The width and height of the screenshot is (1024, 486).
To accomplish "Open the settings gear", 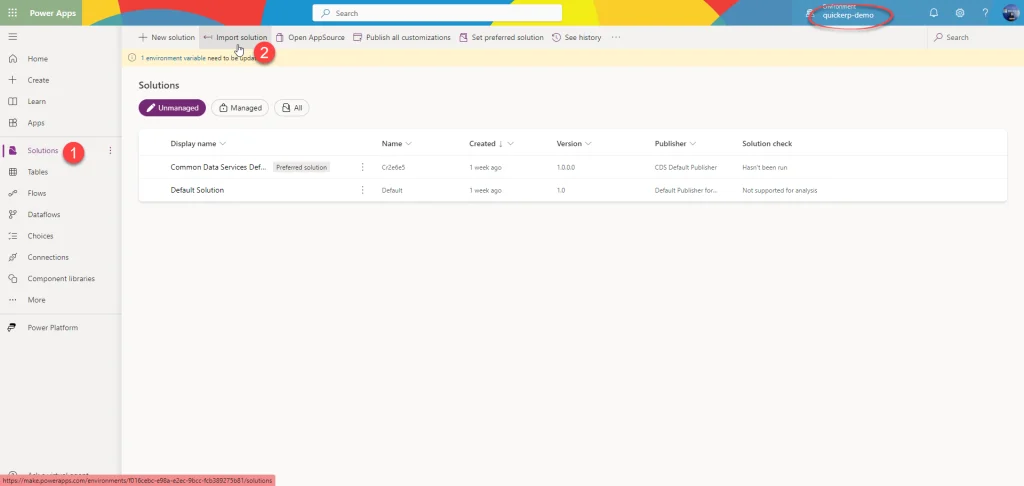I will (x=960, y=13).
